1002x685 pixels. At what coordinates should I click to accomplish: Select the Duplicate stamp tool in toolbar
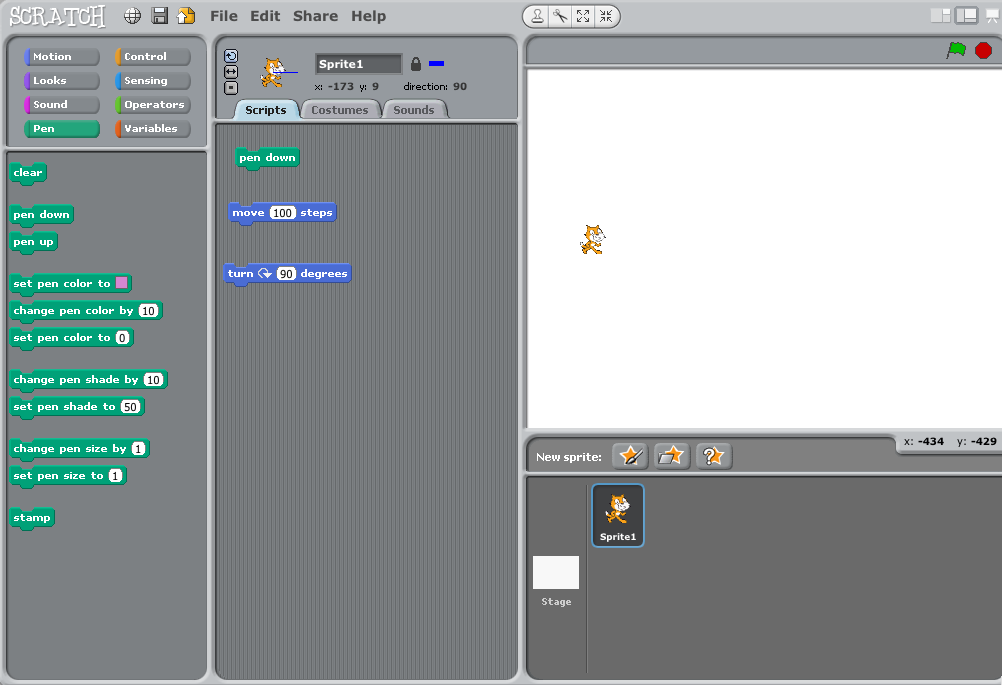coord(538,16)
